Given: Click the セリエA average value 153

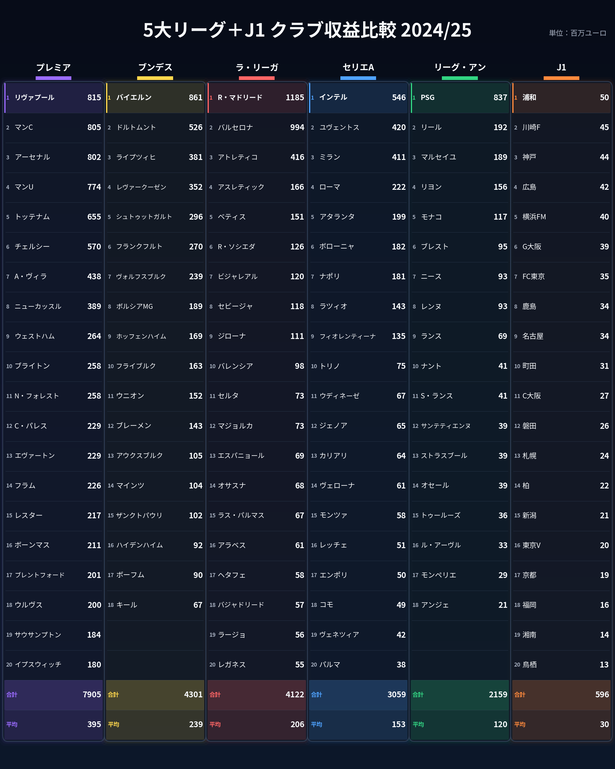Looking at the screenshot, I should coord(399,724).
